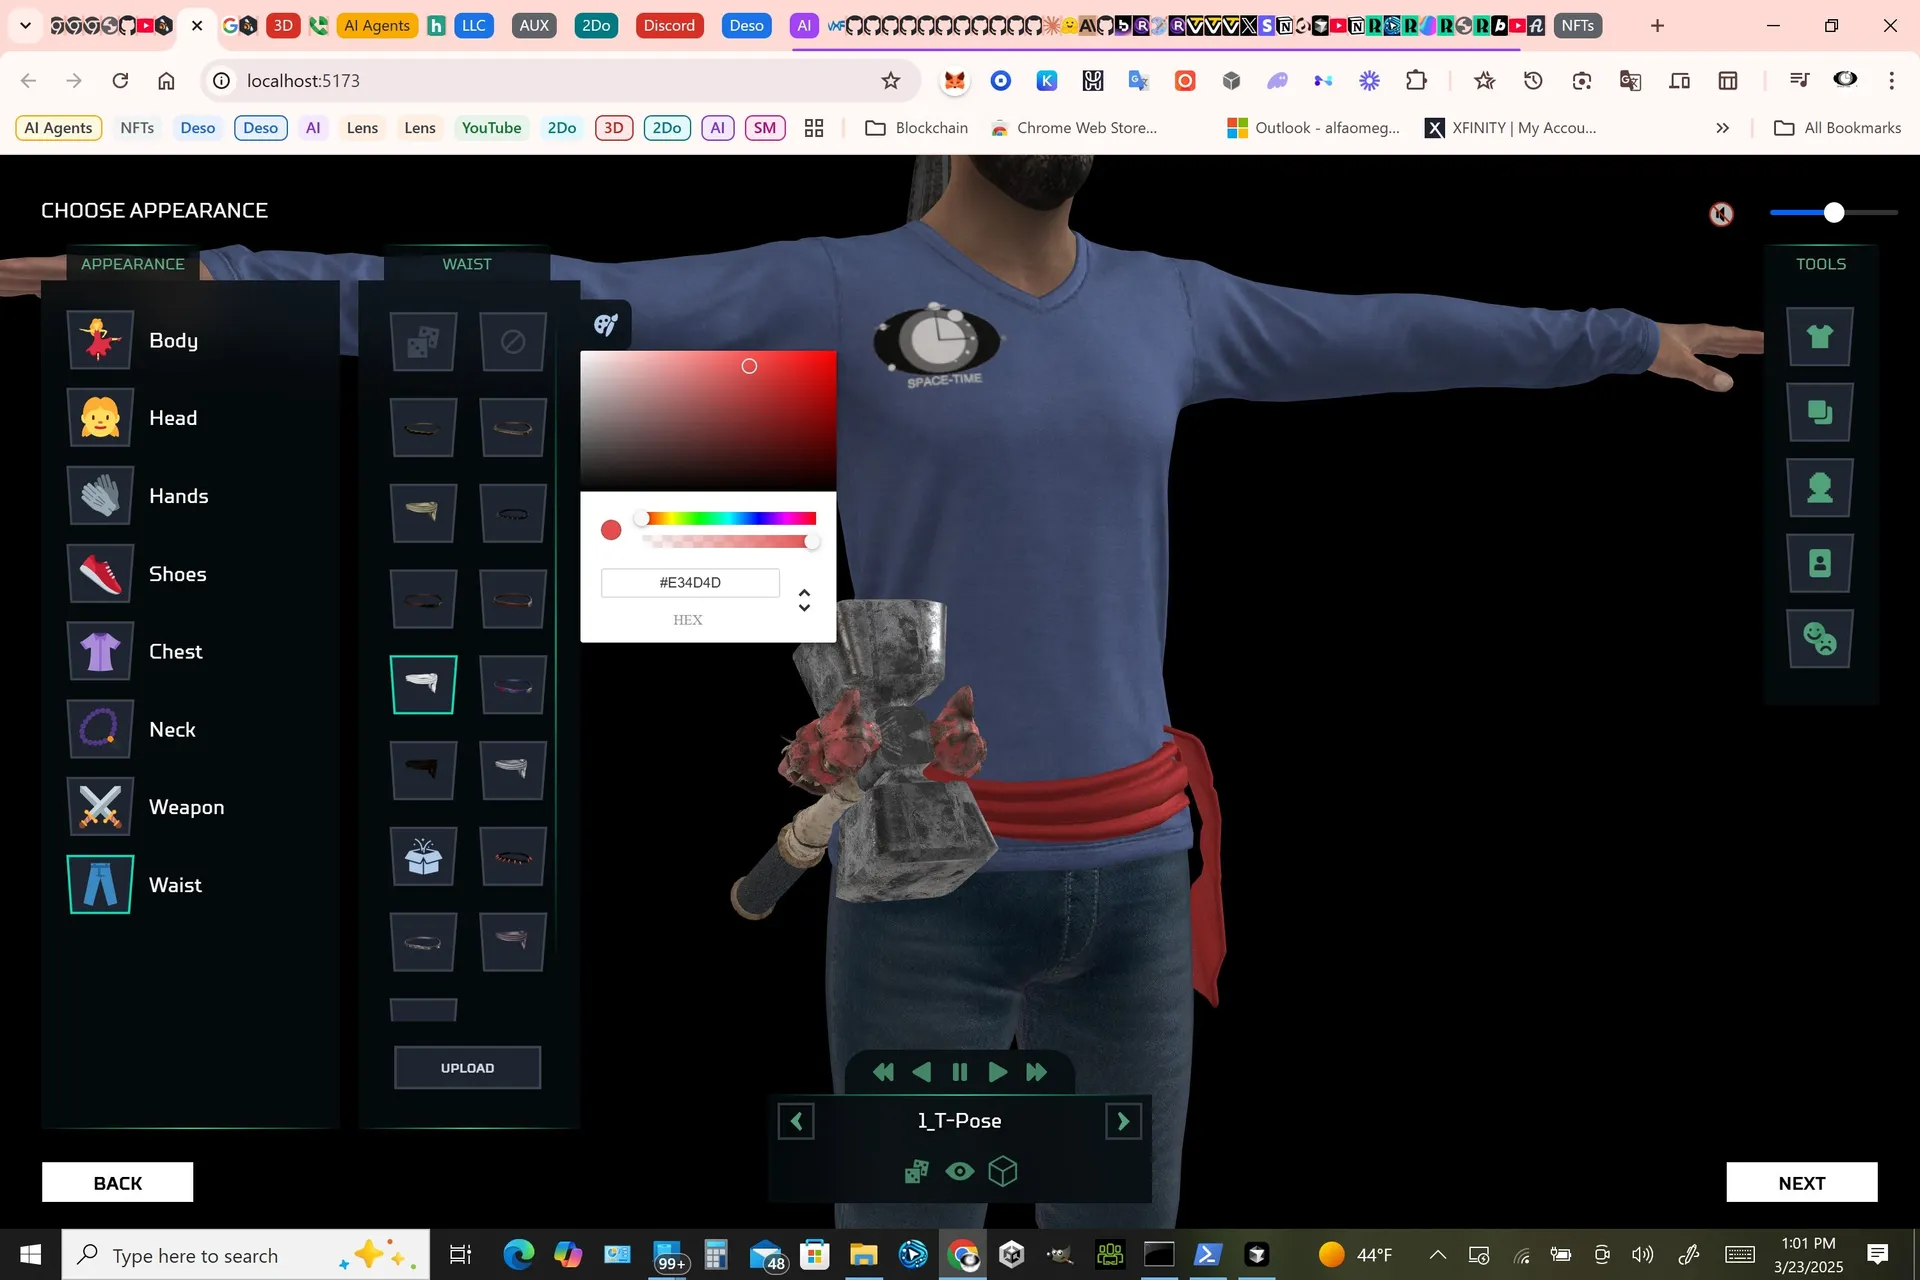1920x1280 pixels.
Task: Open the Shoes category
Action: tap(100, 573)
